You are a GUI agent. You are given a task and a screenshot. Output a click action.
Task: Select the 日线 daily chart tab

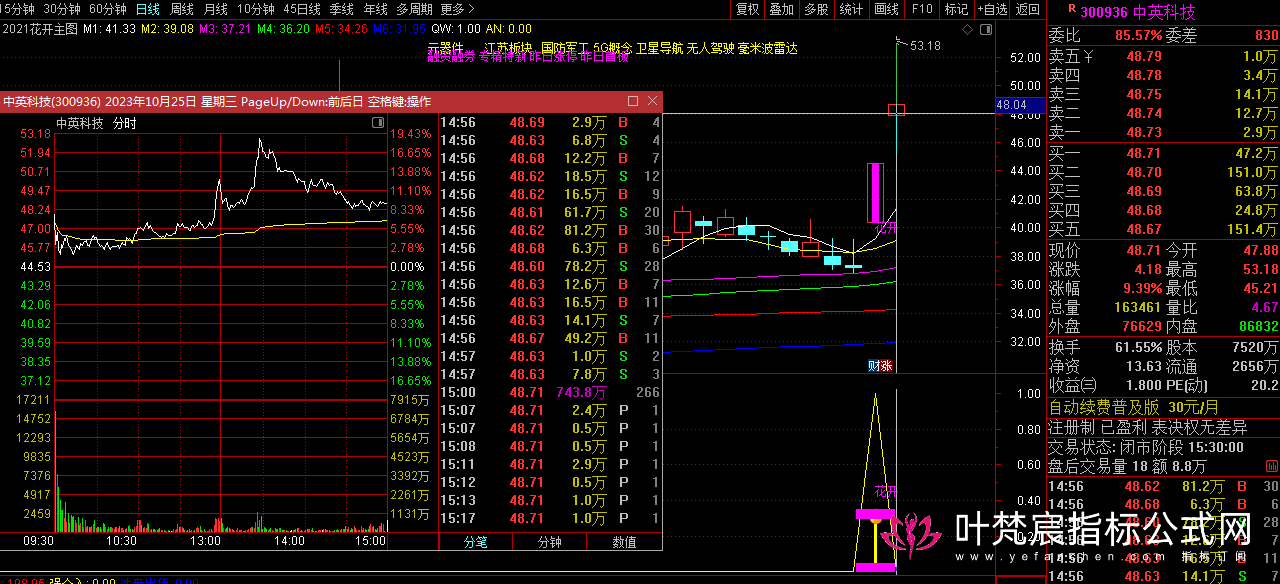[x=147, y=9]
